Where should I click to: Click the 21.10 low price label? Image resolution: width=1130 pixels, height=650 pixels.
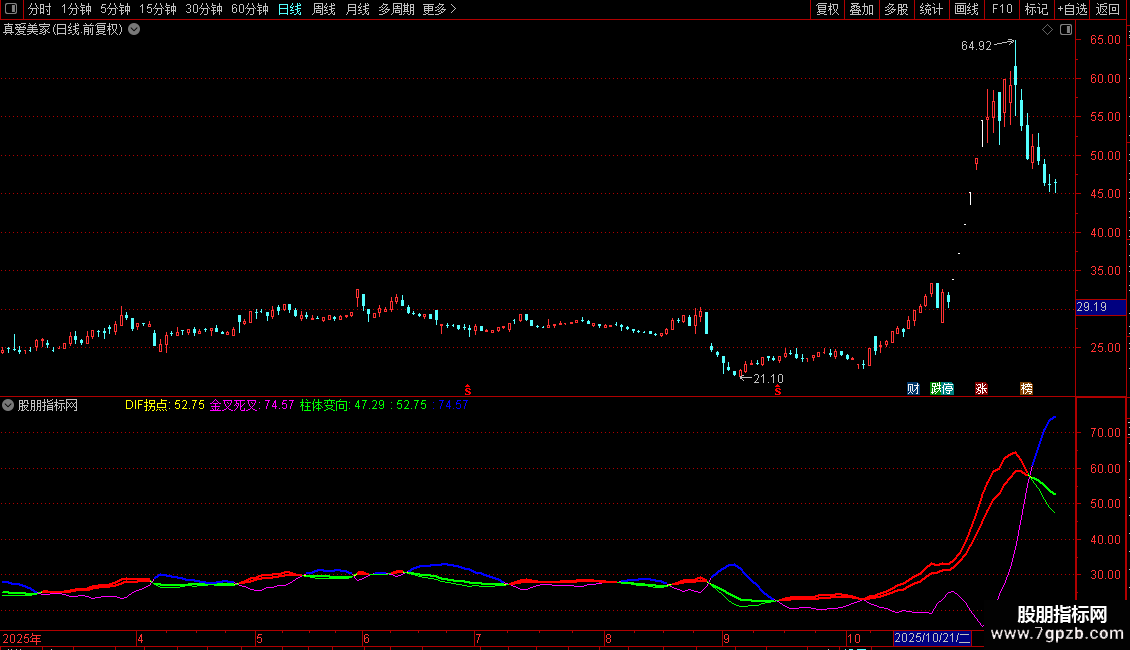point(768,378)
